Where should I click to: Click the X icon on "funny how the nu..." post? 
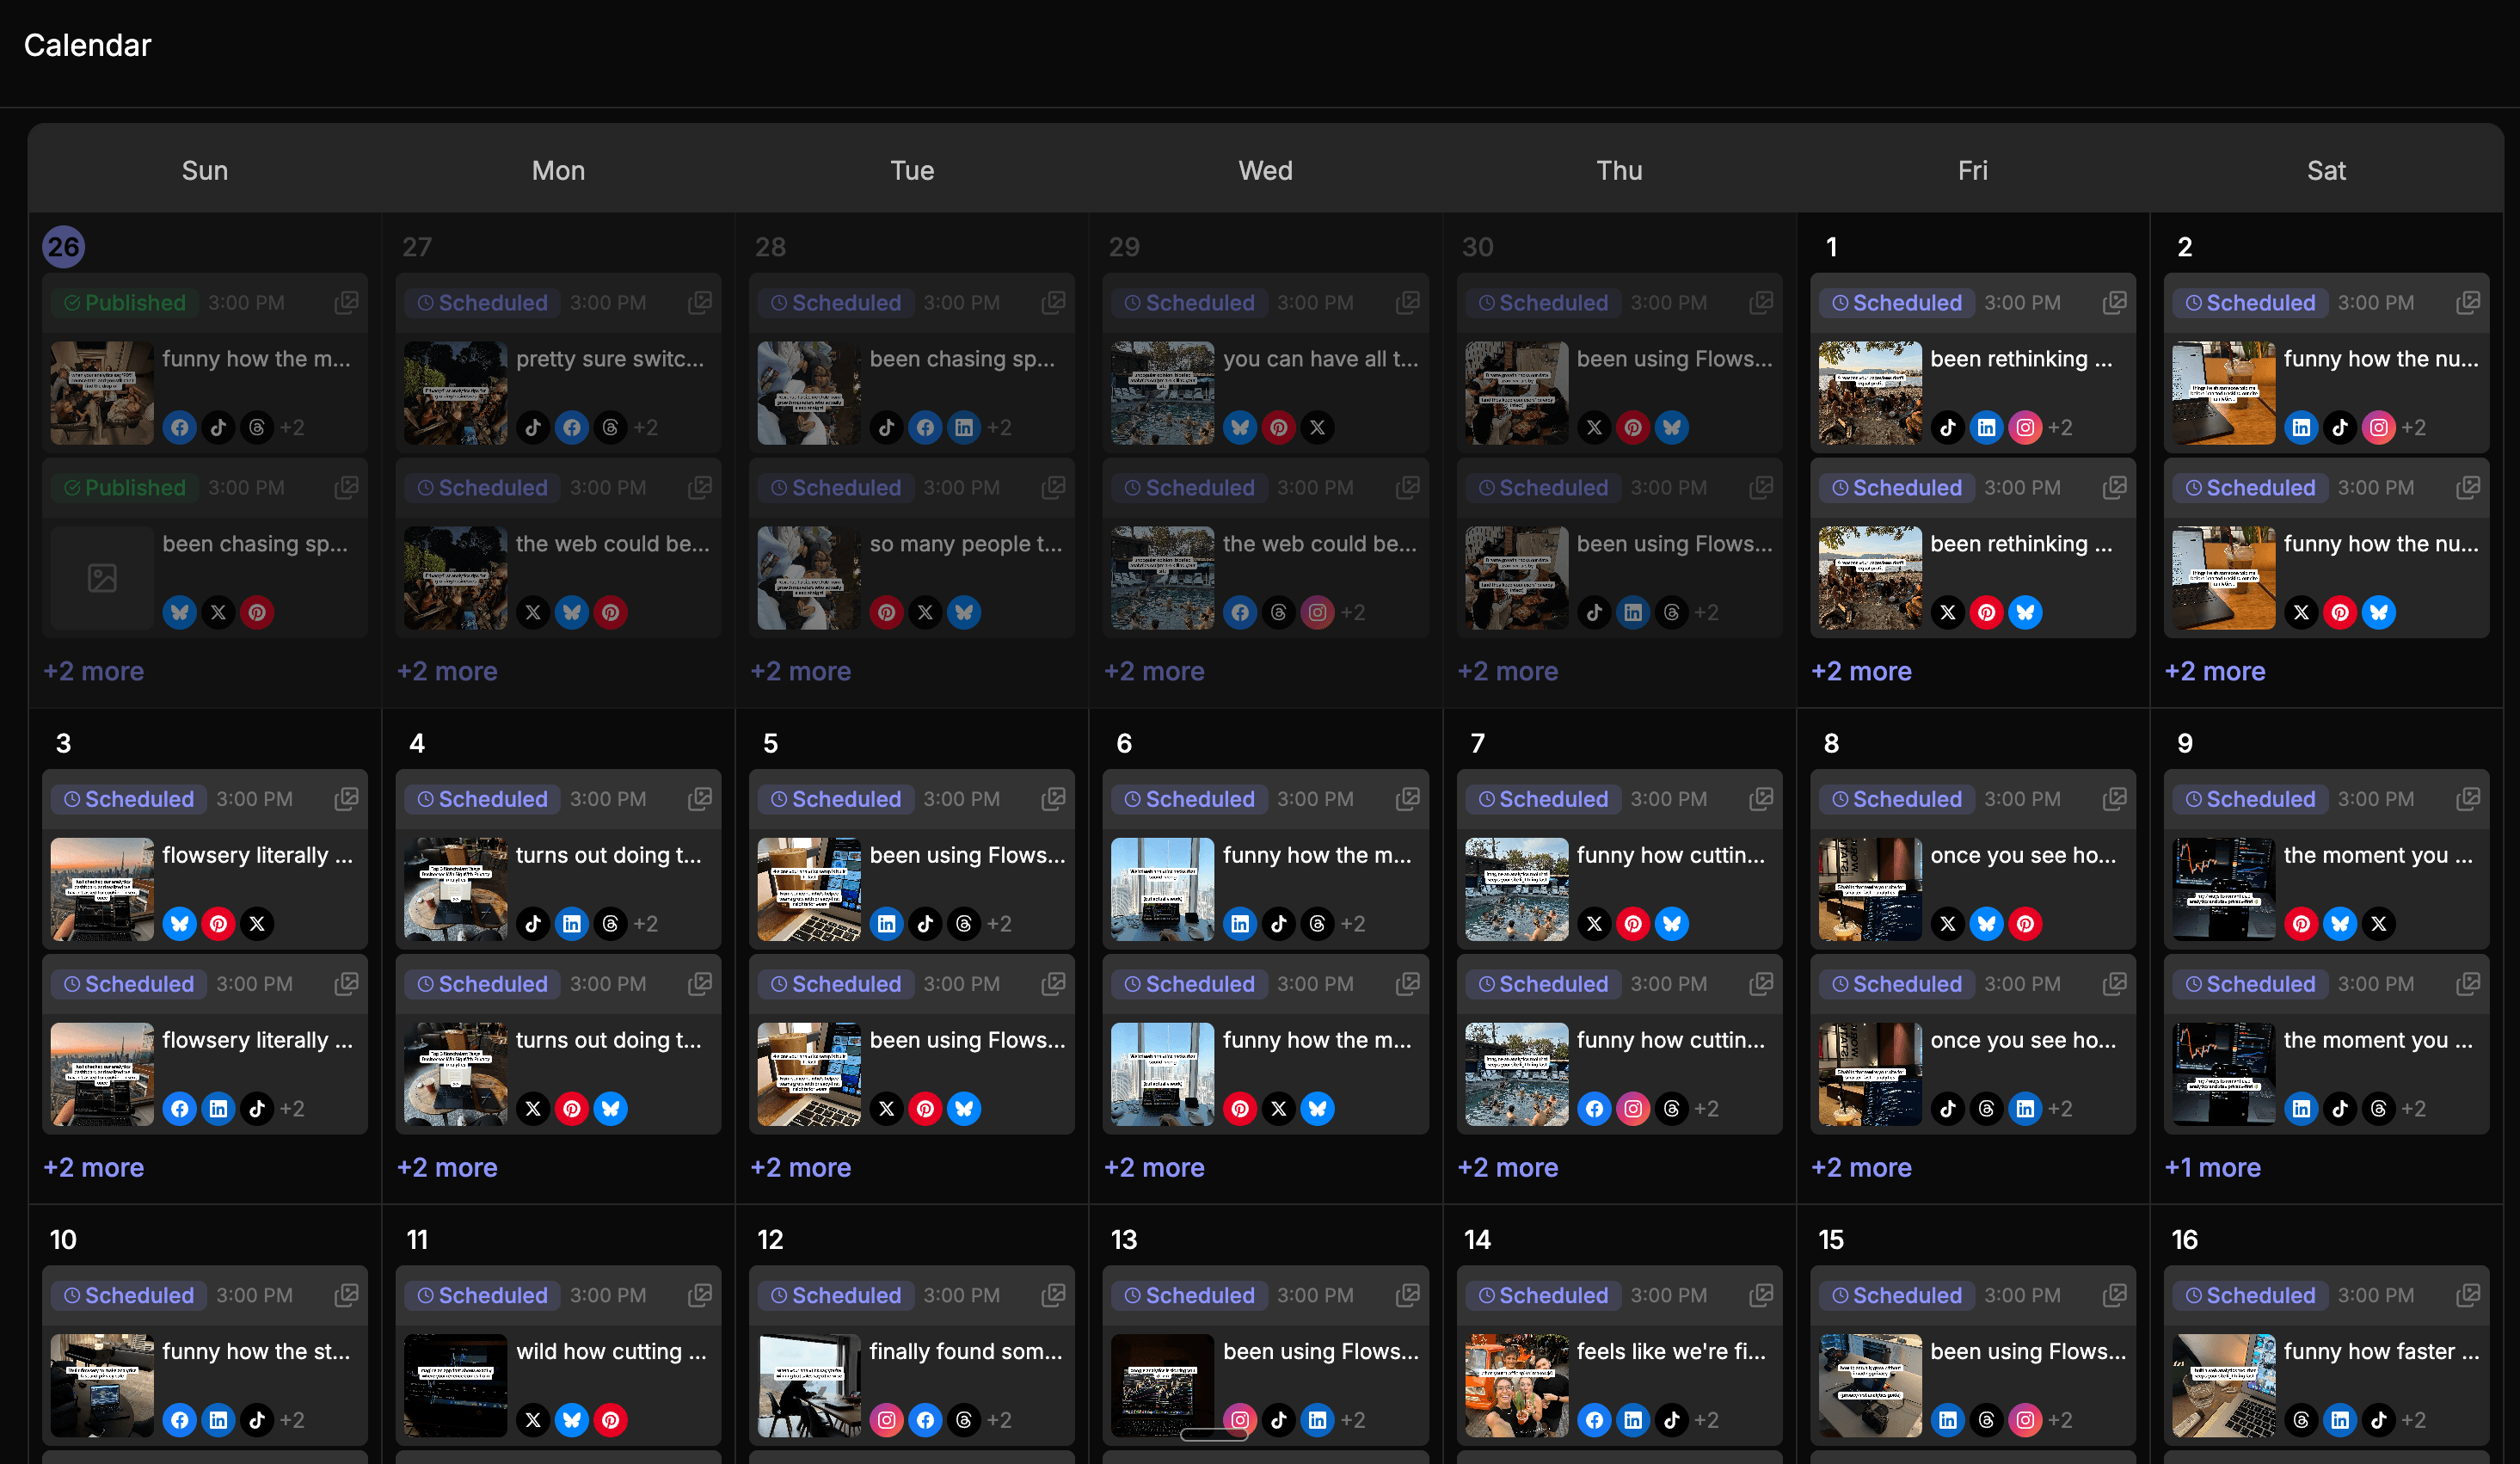coord(2301,612)
